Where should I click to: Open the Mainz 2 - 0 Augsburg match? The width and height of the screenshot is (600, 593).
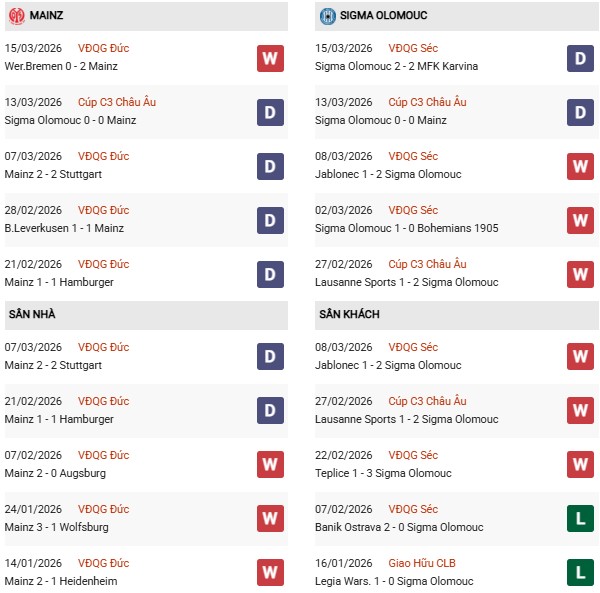[x=56, y=474]
